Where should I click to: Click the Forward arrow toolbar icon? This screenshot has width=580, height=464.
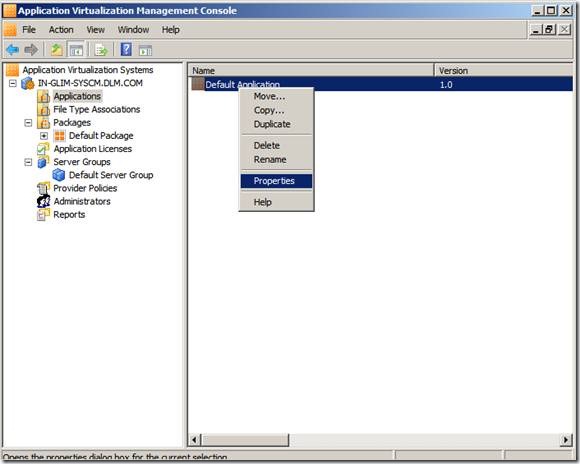(31, 49)
